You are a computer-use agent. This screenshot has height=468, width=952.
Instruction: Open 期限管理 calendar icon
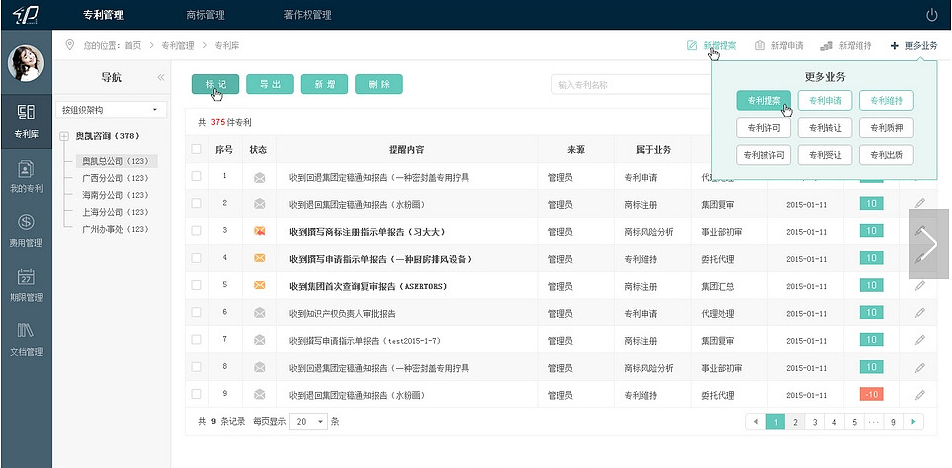point(26,284)
